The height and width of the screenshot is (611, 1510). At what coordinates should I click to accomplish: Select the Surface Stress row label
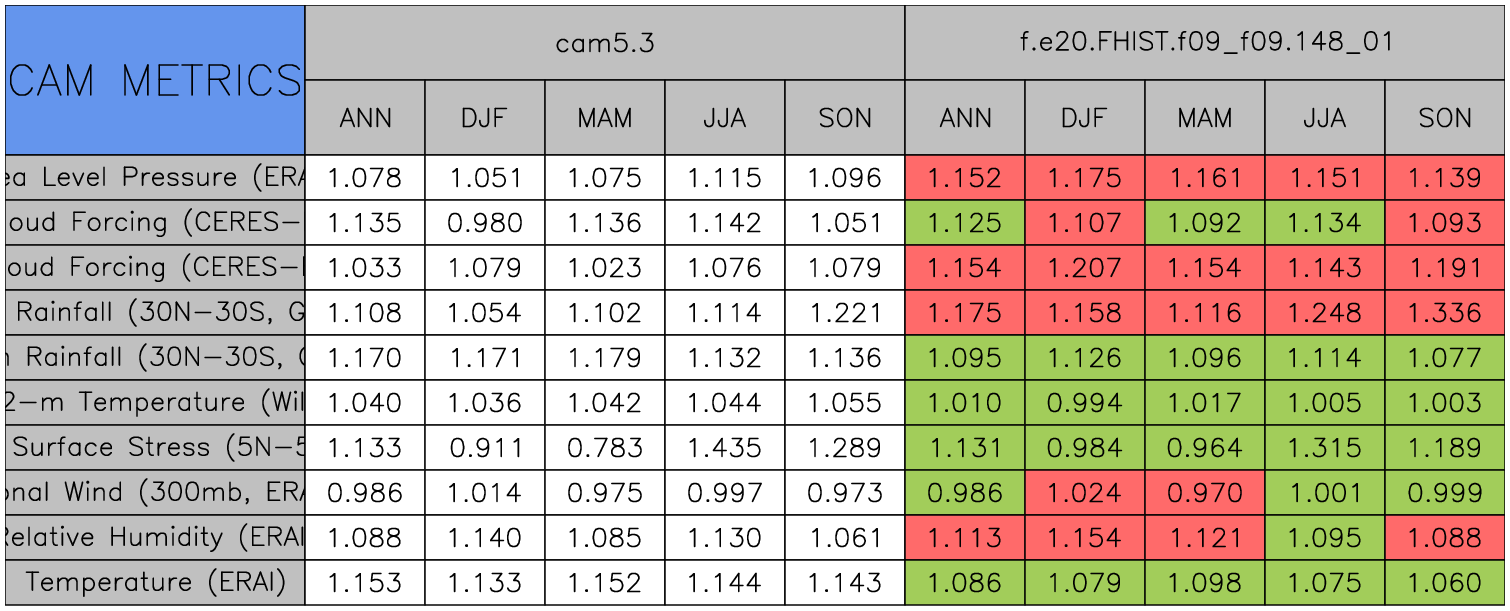[154, 448]
